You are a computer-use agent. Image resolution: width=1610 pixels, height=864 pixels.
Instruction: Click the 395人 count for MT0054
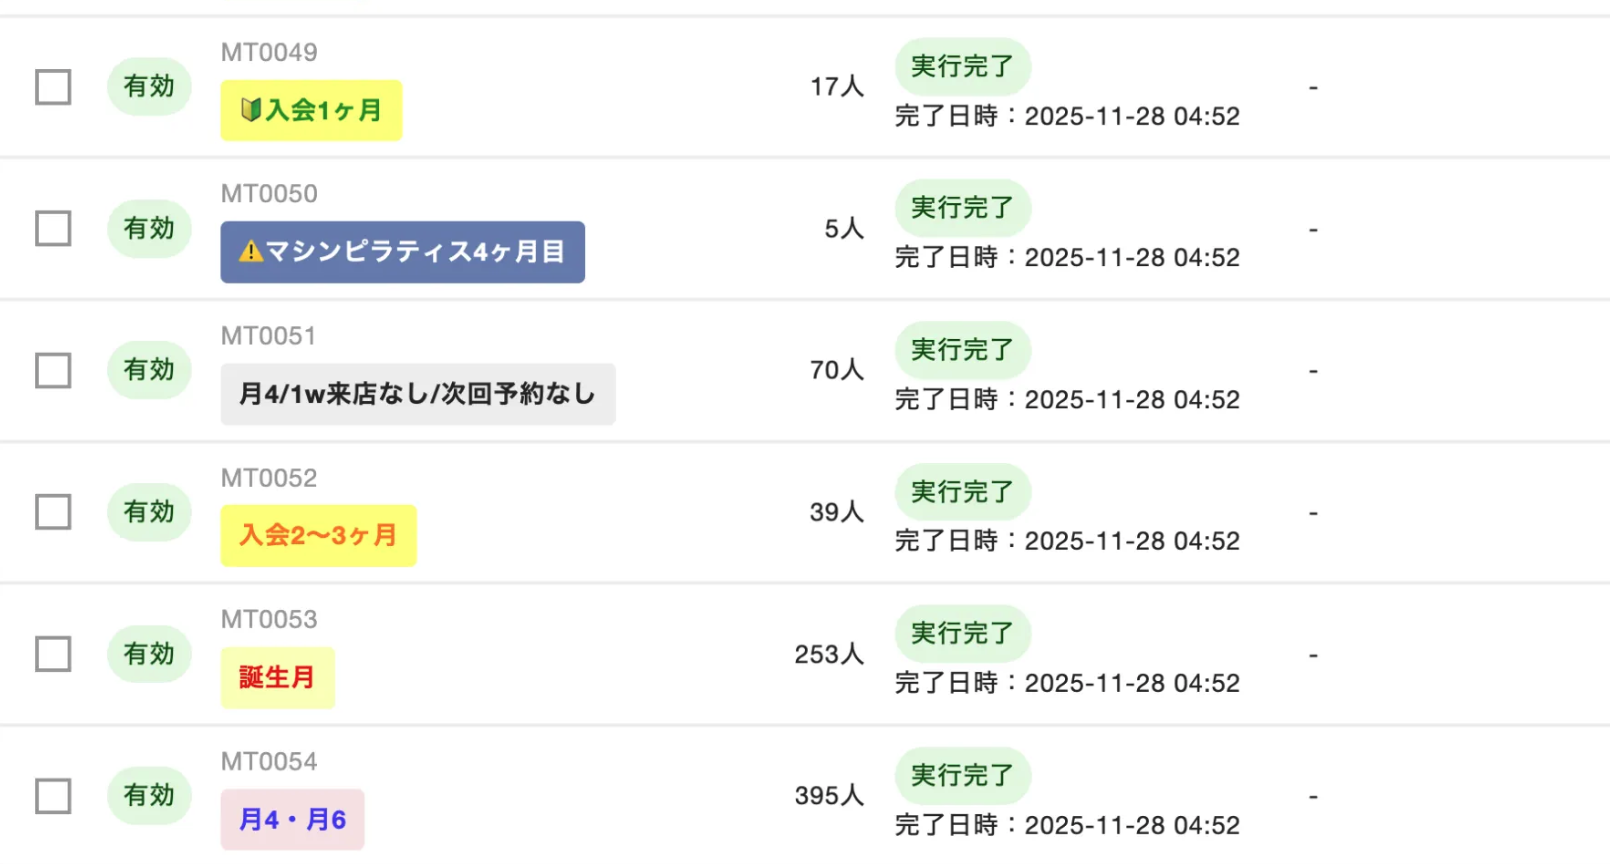point(829,796)
